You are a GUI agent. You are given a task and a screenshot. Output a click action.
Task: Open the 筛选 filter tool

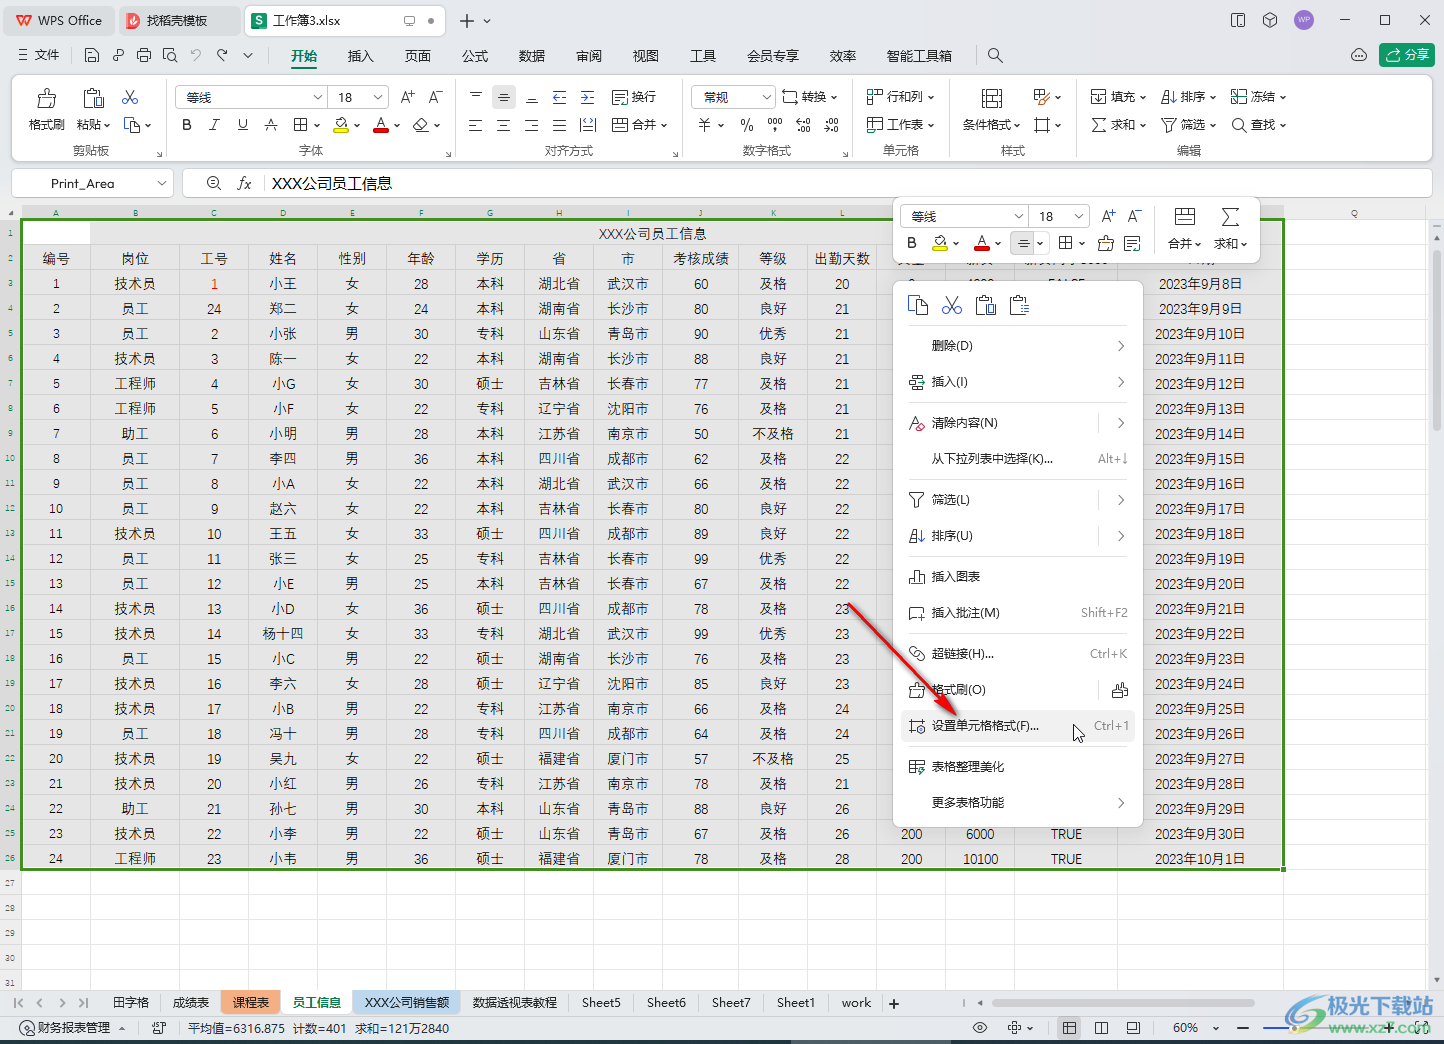coord(1186,124)
